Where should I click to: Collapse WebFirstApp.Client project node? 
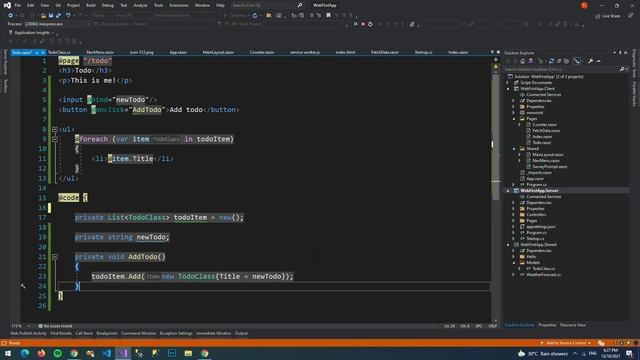[x=508, y=89]
